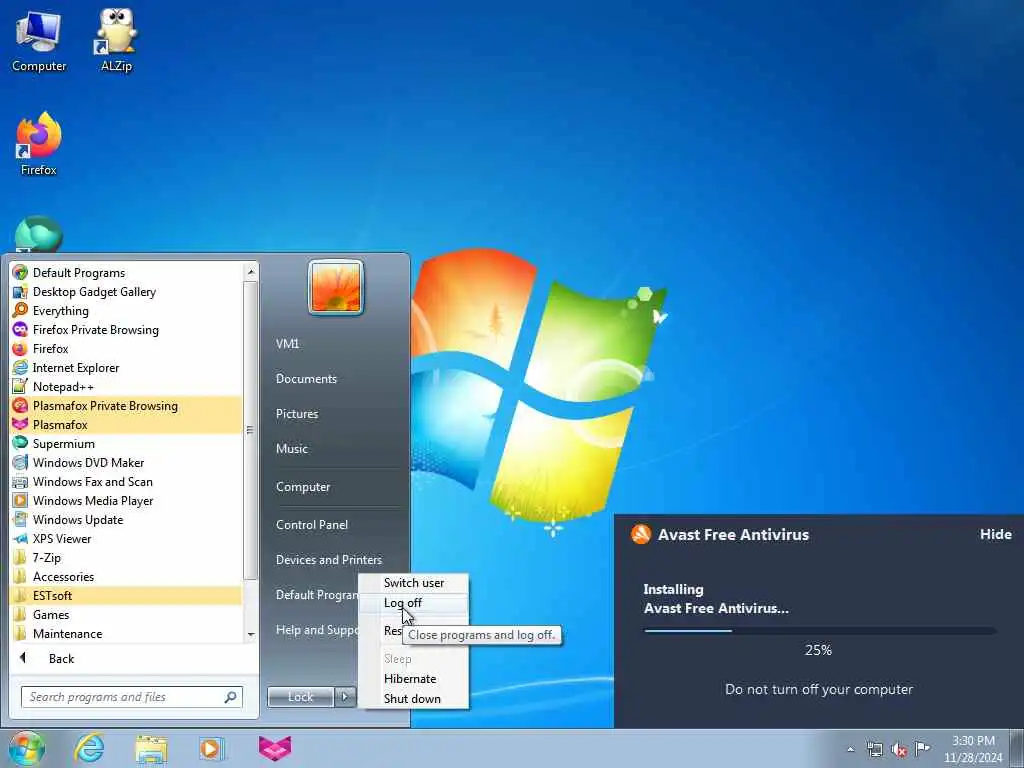Click the Search programs and files box
This screenshot has width=1024, height=768.
131,697
